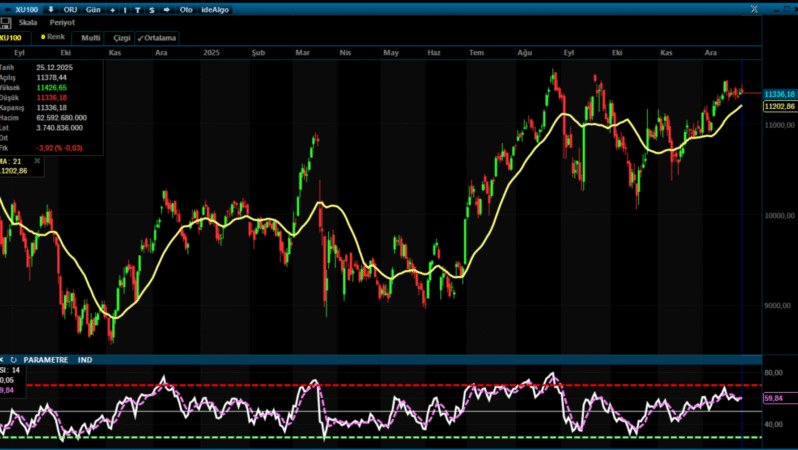Remove the MA 21 moving average indicator
The height and width of the screenshot is (450, 798).
[x=37, y=160]
